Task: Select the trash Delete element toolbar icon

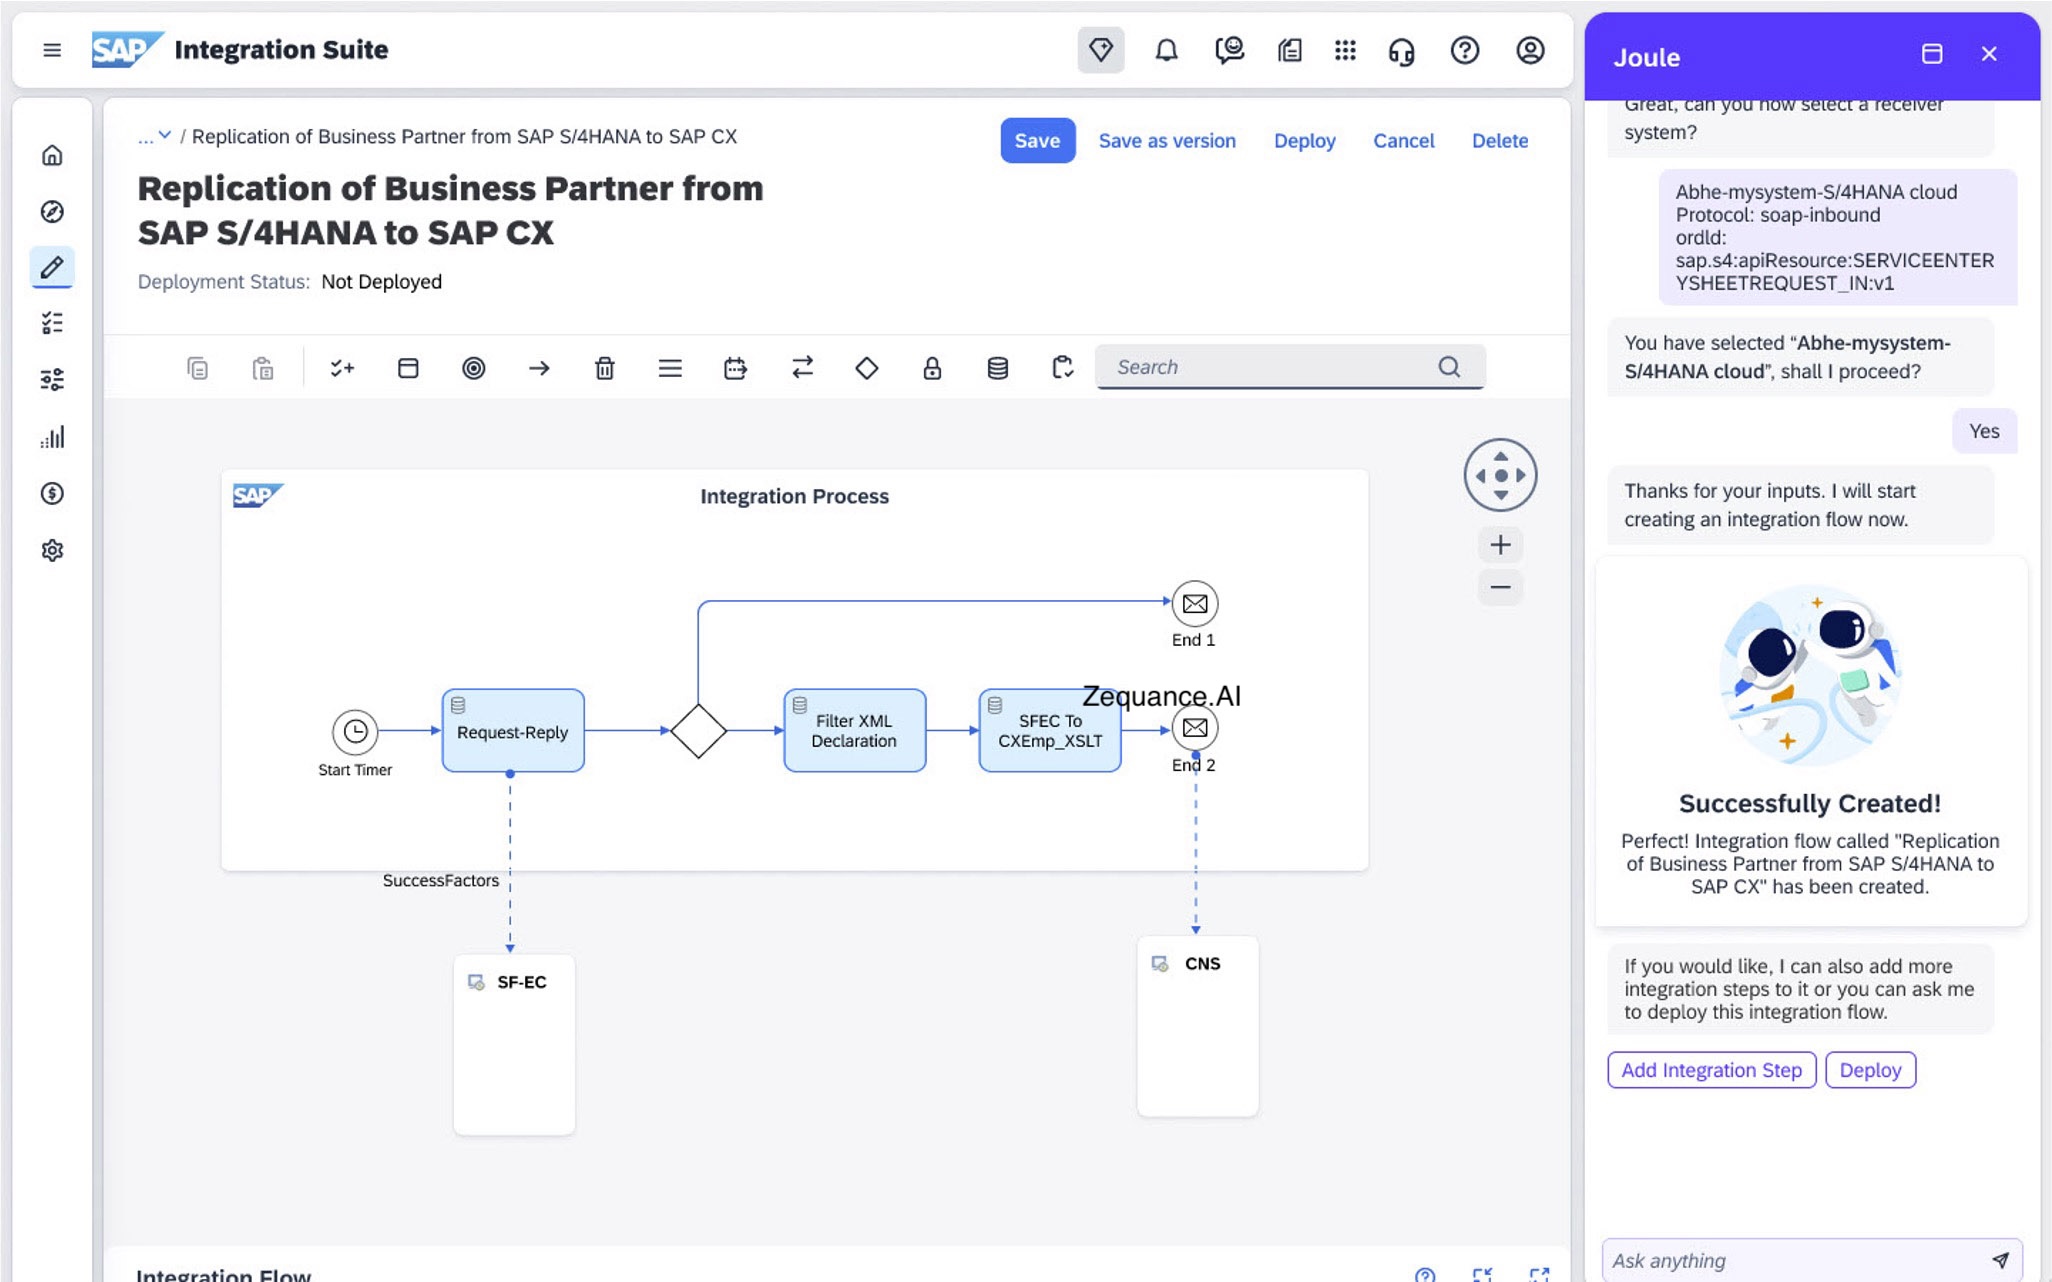Action: tap(604, 368)
